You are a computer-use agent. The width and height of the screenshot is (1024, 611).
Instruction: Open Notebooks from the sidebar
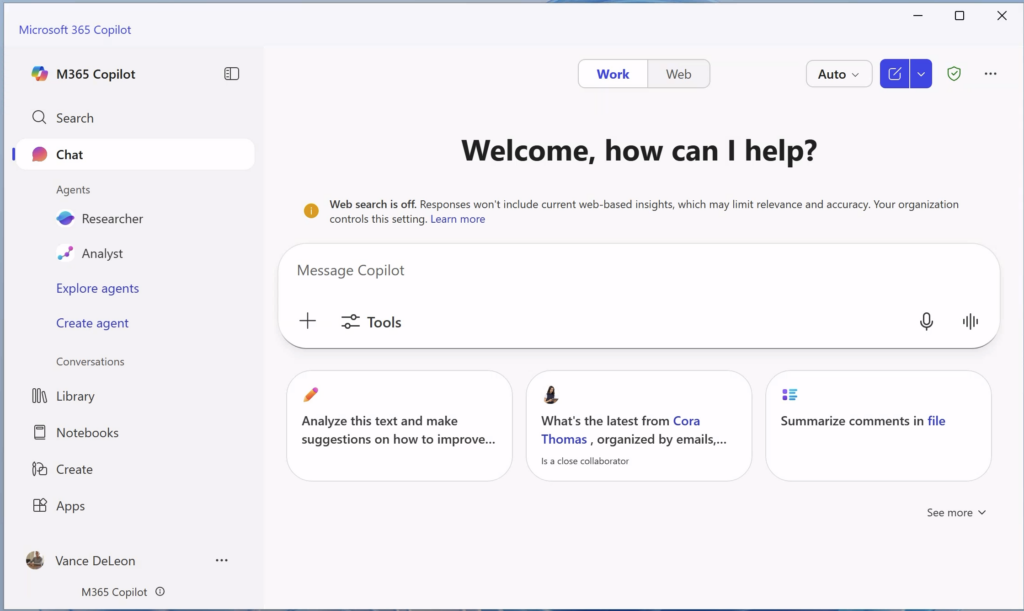tap(87, 433)
